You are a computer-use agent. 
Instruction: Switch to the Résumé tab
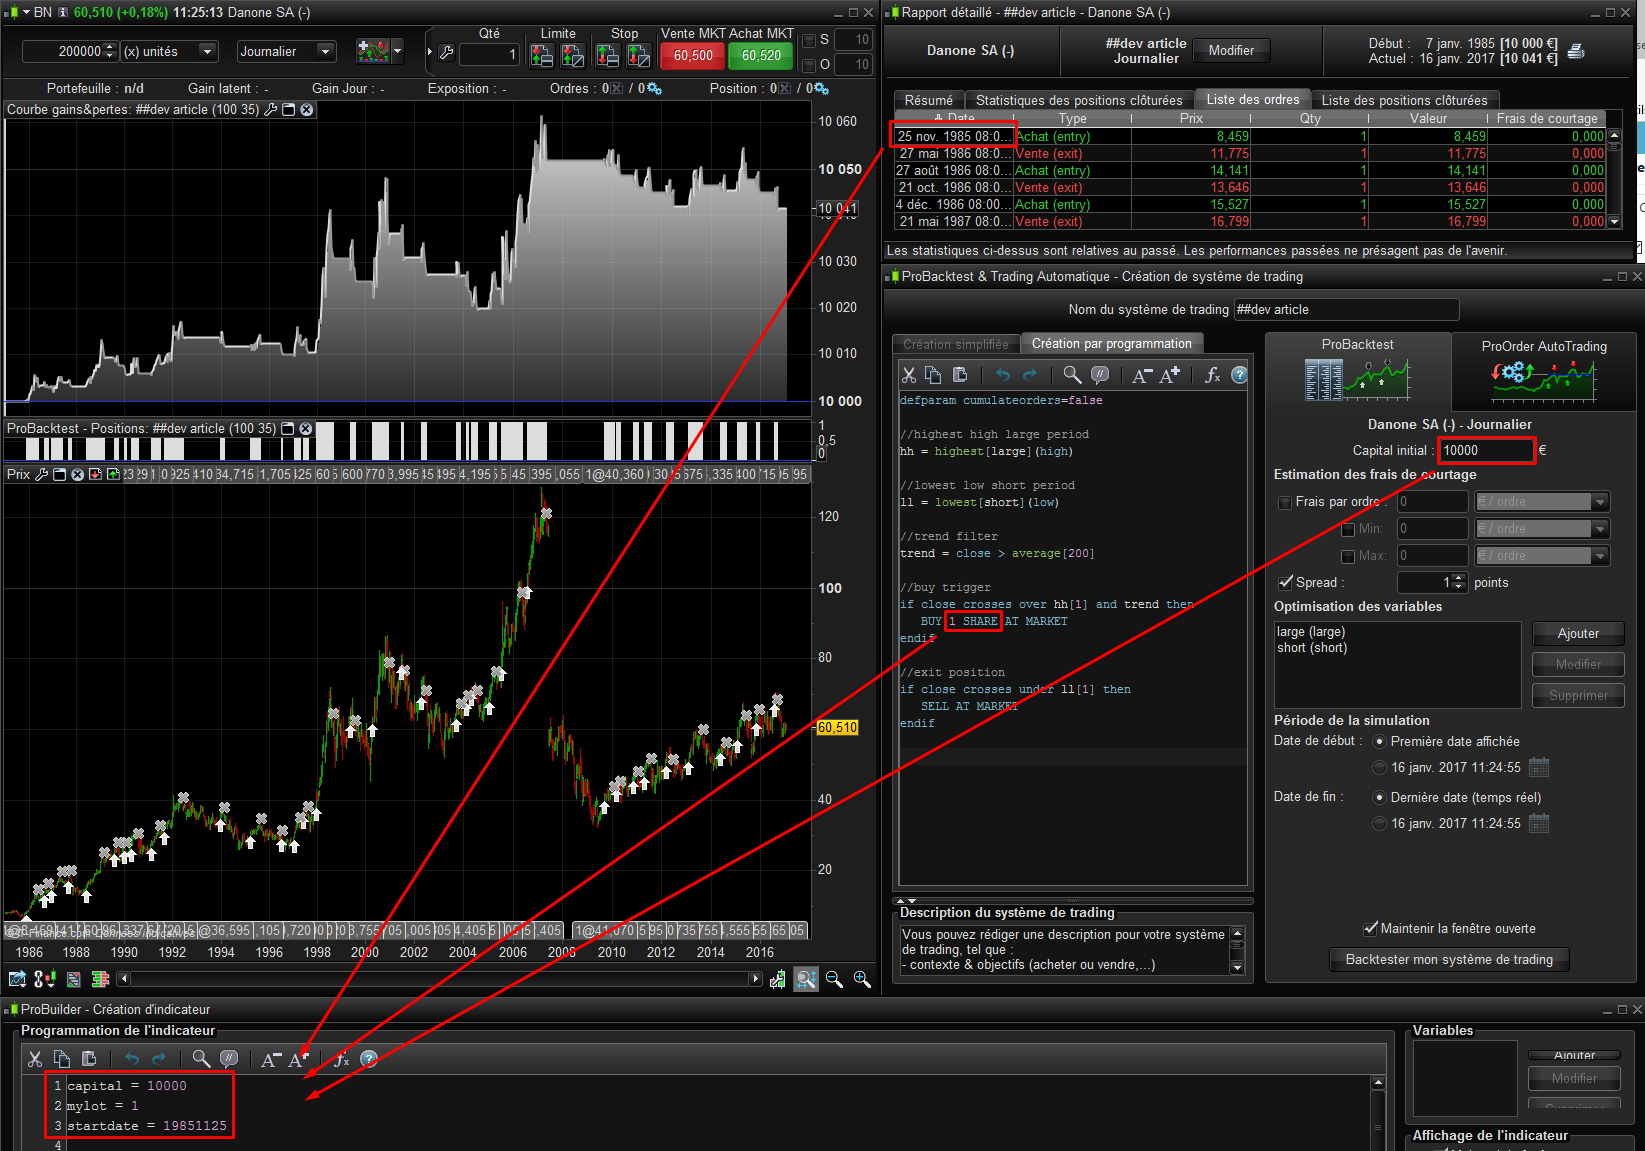(929, 100)
